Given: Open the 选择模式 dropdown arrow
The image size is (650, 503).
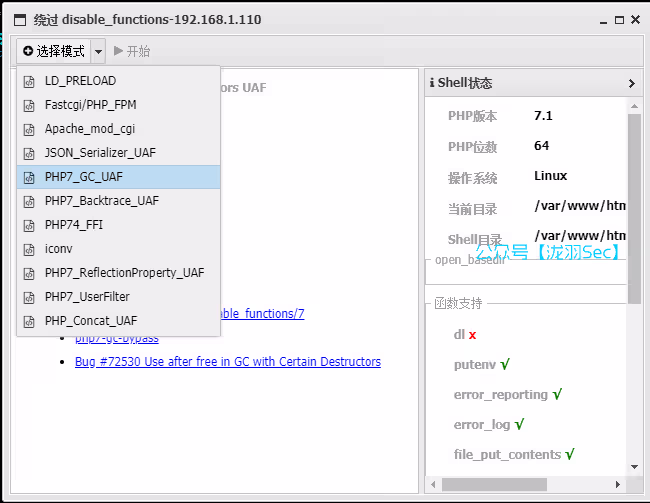Looking at the screenshot, I should (x=97, y=51).
